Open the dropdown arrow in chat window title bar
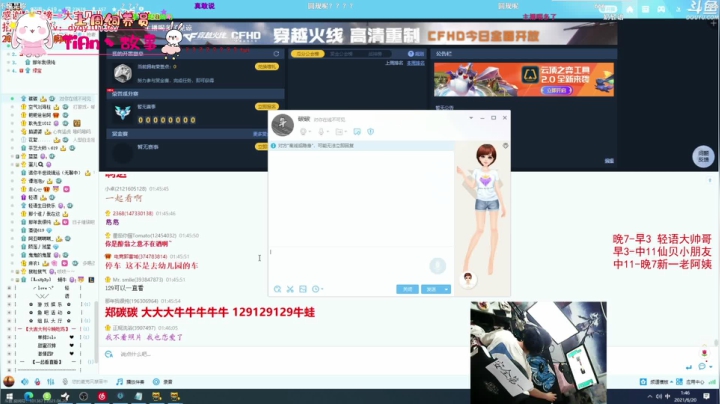Screen dimensions: 720x404 click(471, 118)
